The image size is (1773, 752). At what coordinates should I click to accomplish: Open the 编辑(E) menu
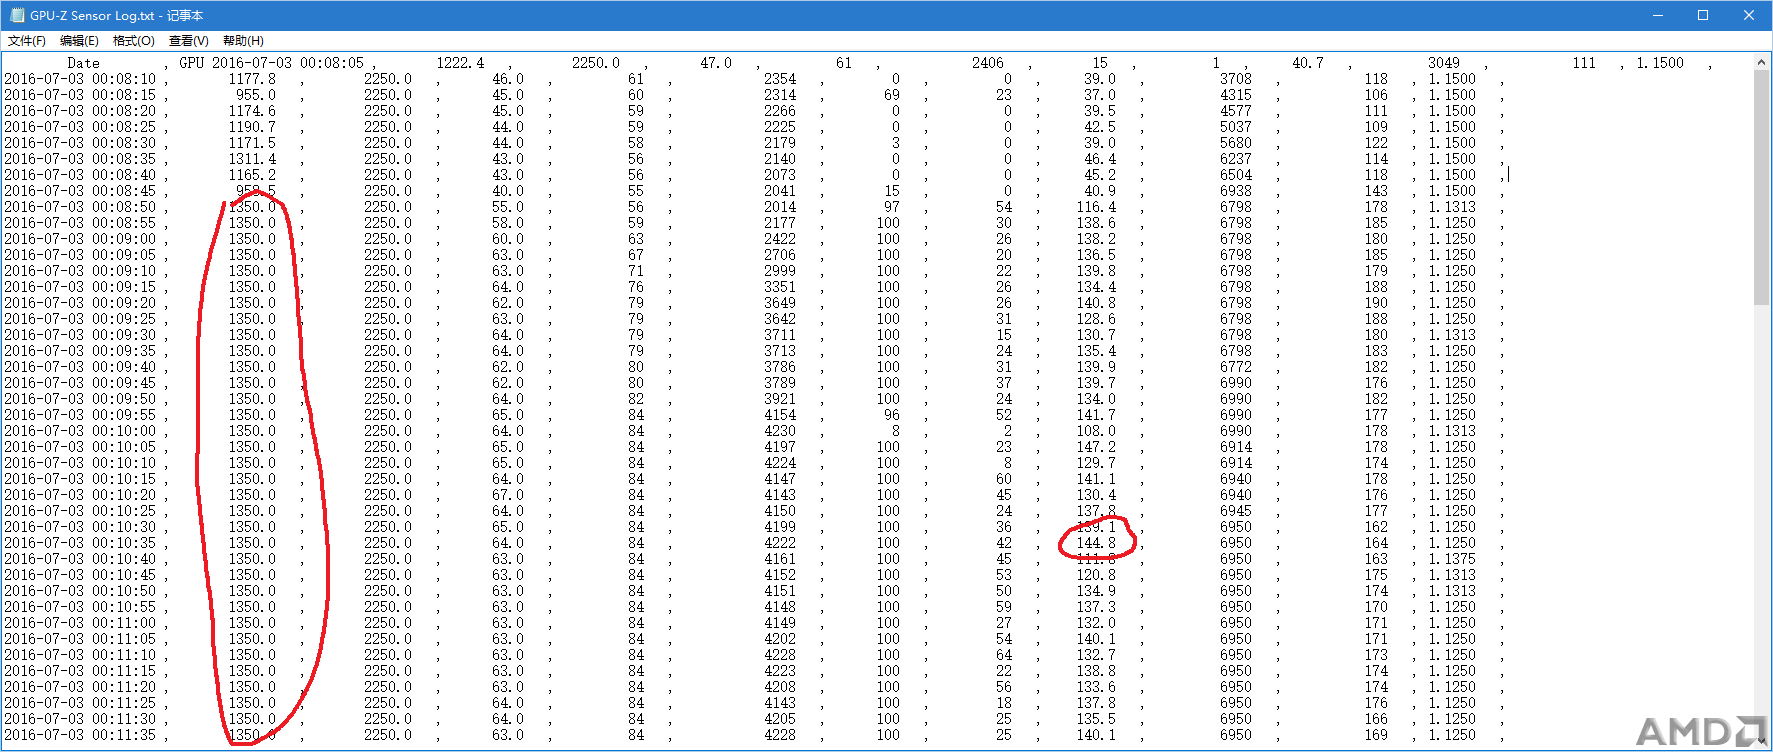pyautogui.click(x=79, y=41)
